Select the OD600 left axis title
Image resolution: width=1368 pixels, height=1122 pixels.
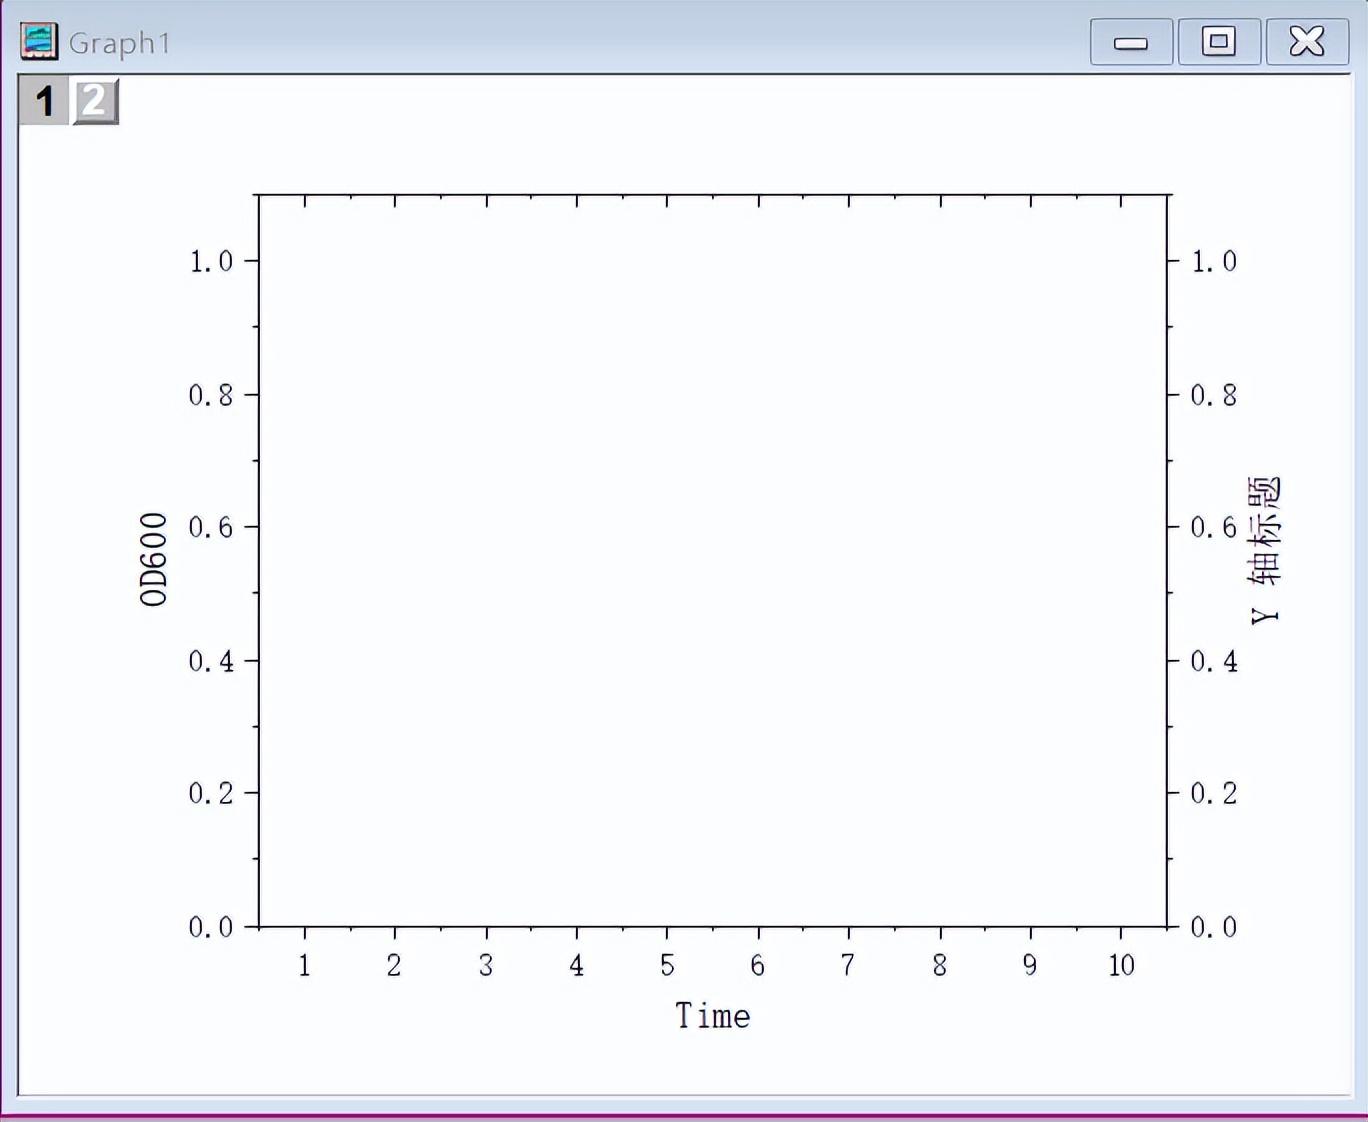[153, 559]
